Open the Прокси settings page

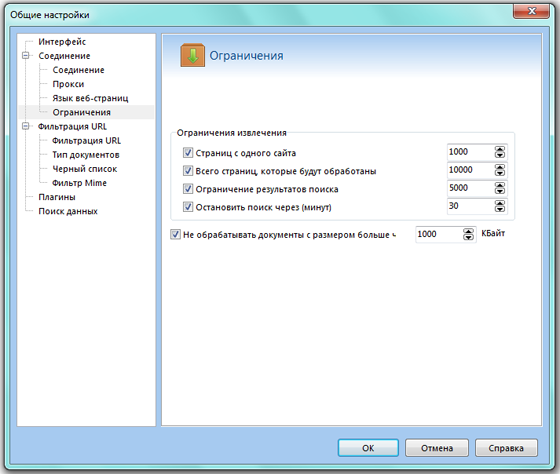pyautogui.click(x=68, y=84)
